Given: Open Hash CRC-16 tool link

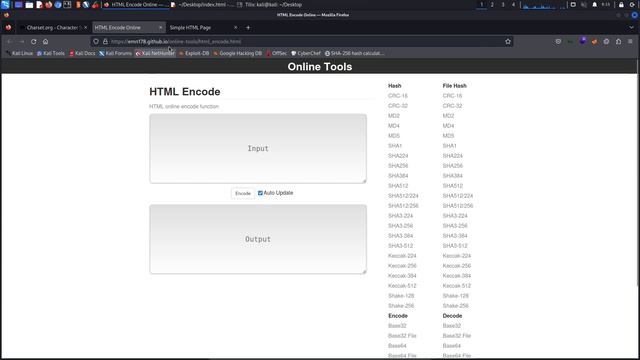Looking at the screenshot, I should (x=398, y=96).
